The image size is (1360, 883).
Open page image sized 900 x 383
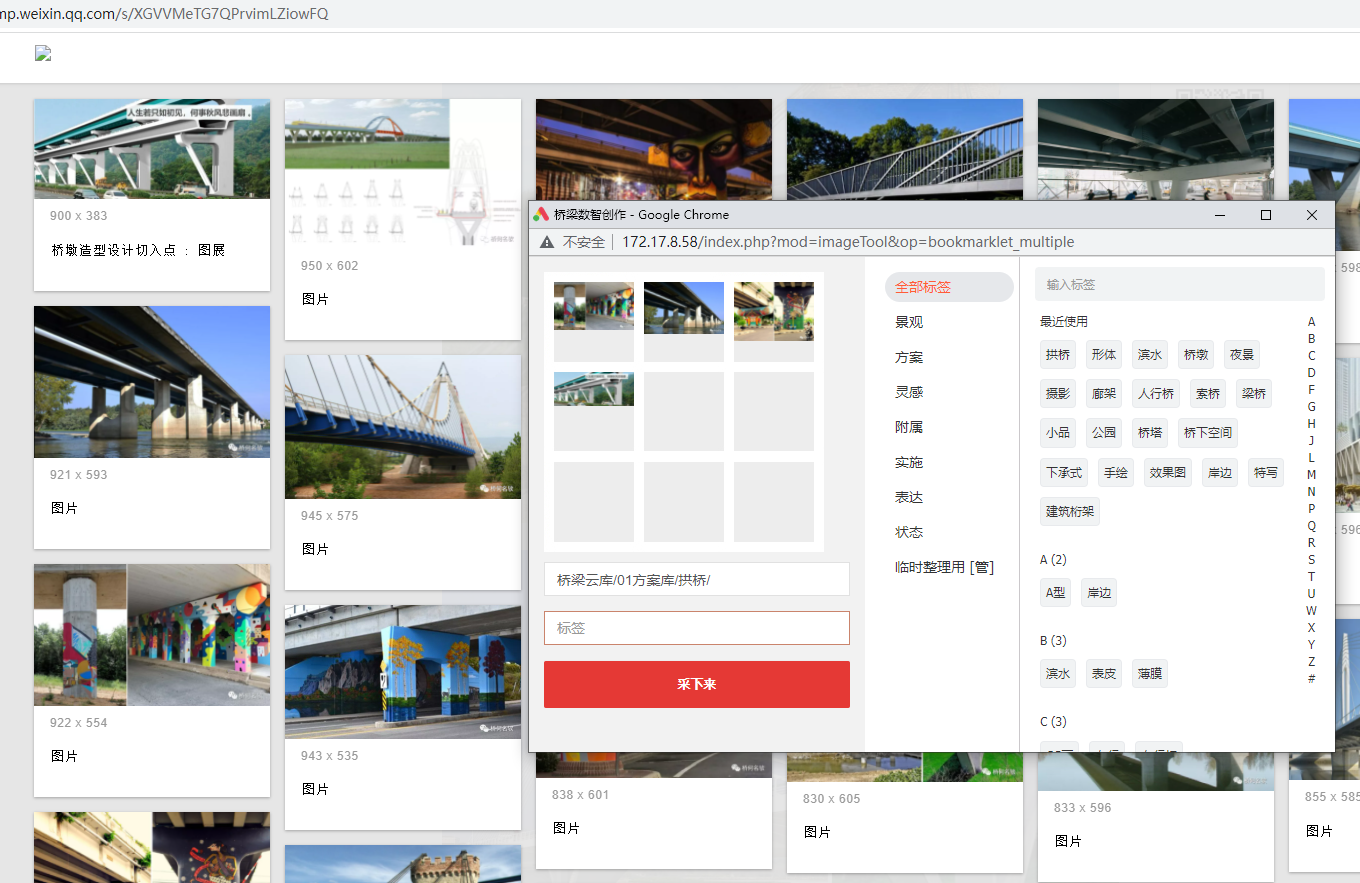coord(152,148)
